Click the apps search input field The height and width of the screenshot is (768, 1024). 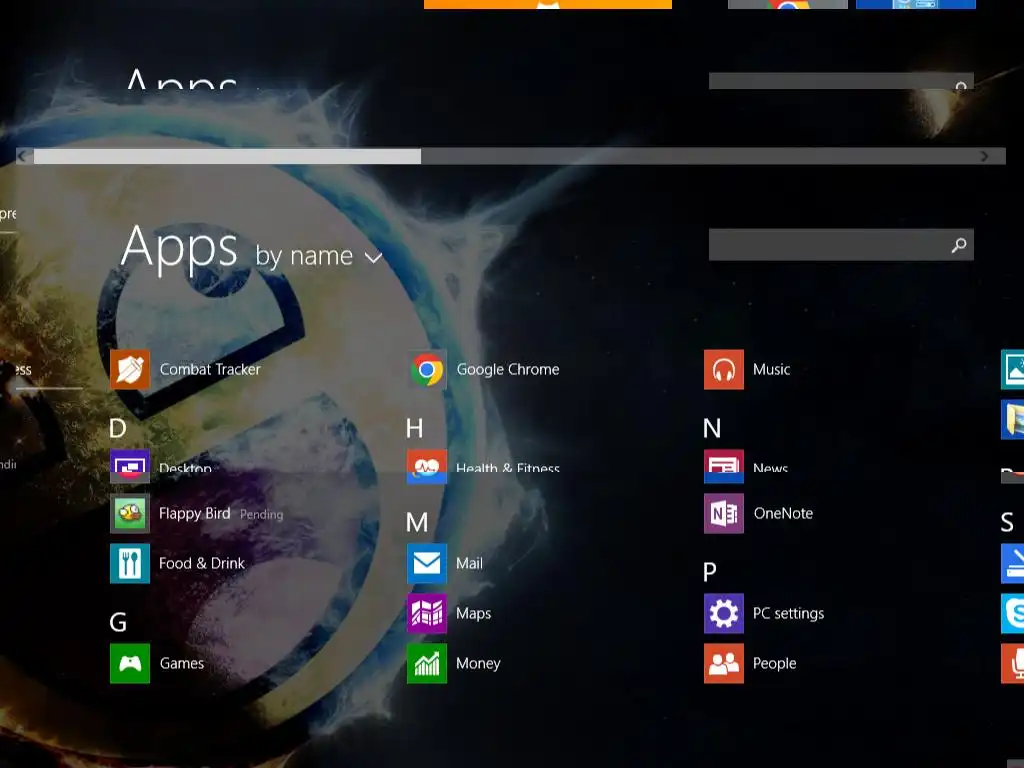[841, 245]
